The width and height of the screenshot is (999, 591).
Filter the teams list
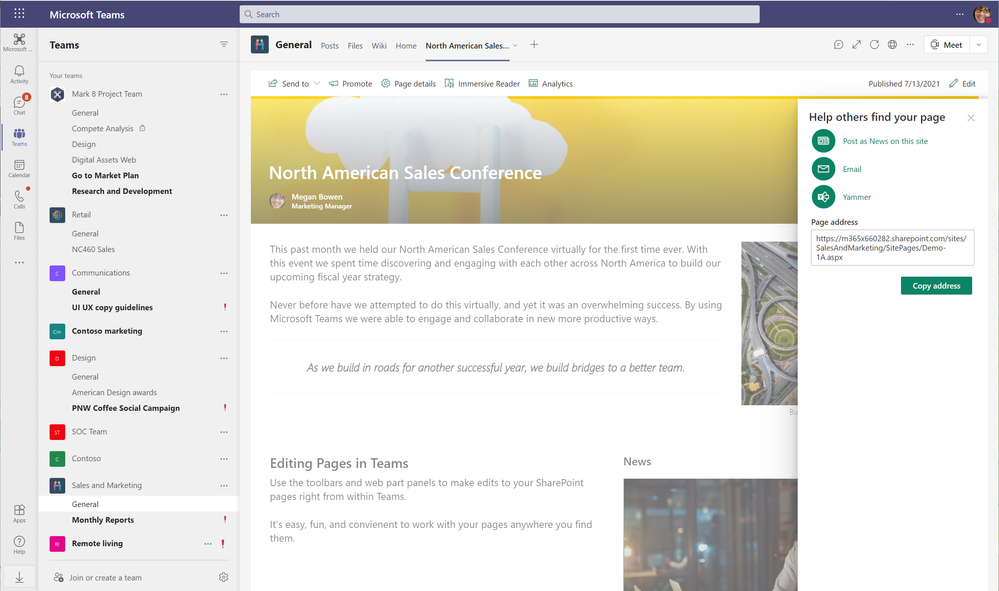coord(224,45)
